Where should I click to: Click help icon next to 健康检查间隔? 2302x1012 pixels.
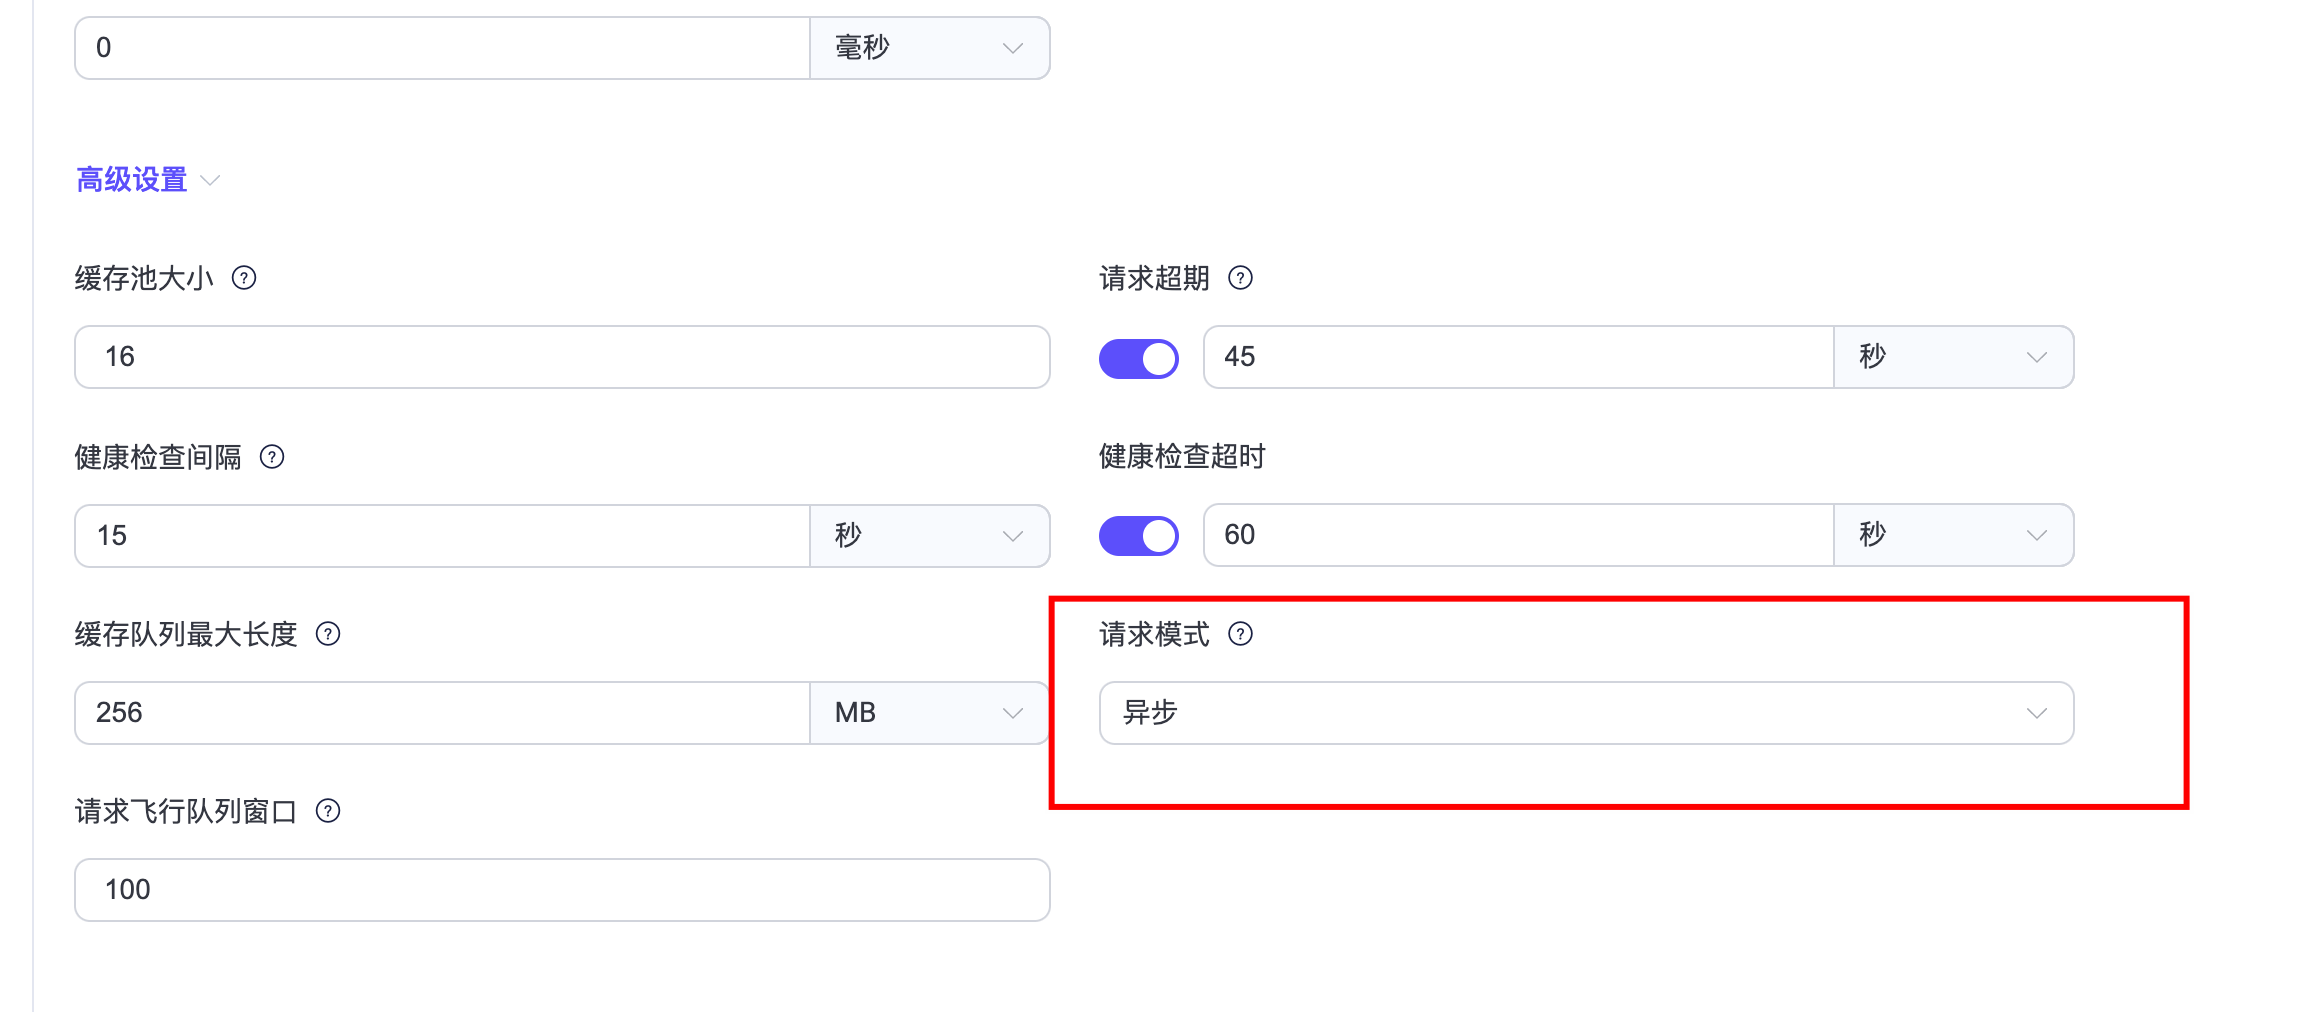click(272, 457)
